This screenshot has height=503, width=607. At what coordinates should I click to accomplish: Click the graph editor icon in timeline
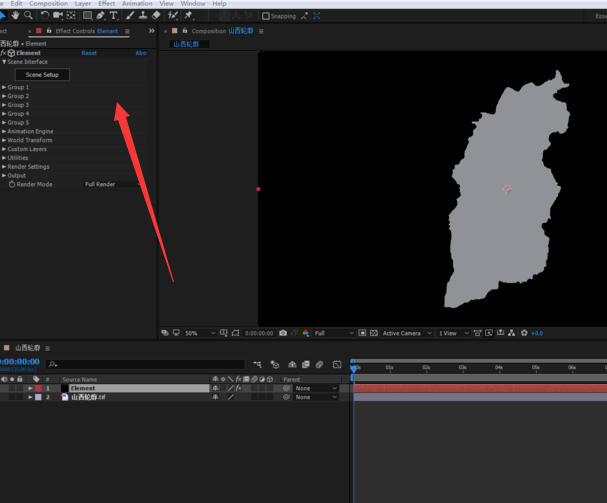337,364
